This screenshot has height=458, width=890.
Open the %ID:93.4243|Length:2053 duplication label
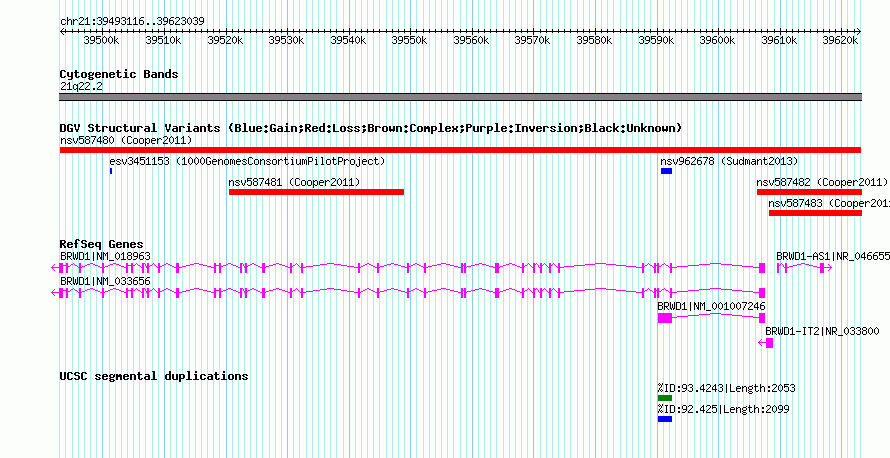[x=727, y=389]
